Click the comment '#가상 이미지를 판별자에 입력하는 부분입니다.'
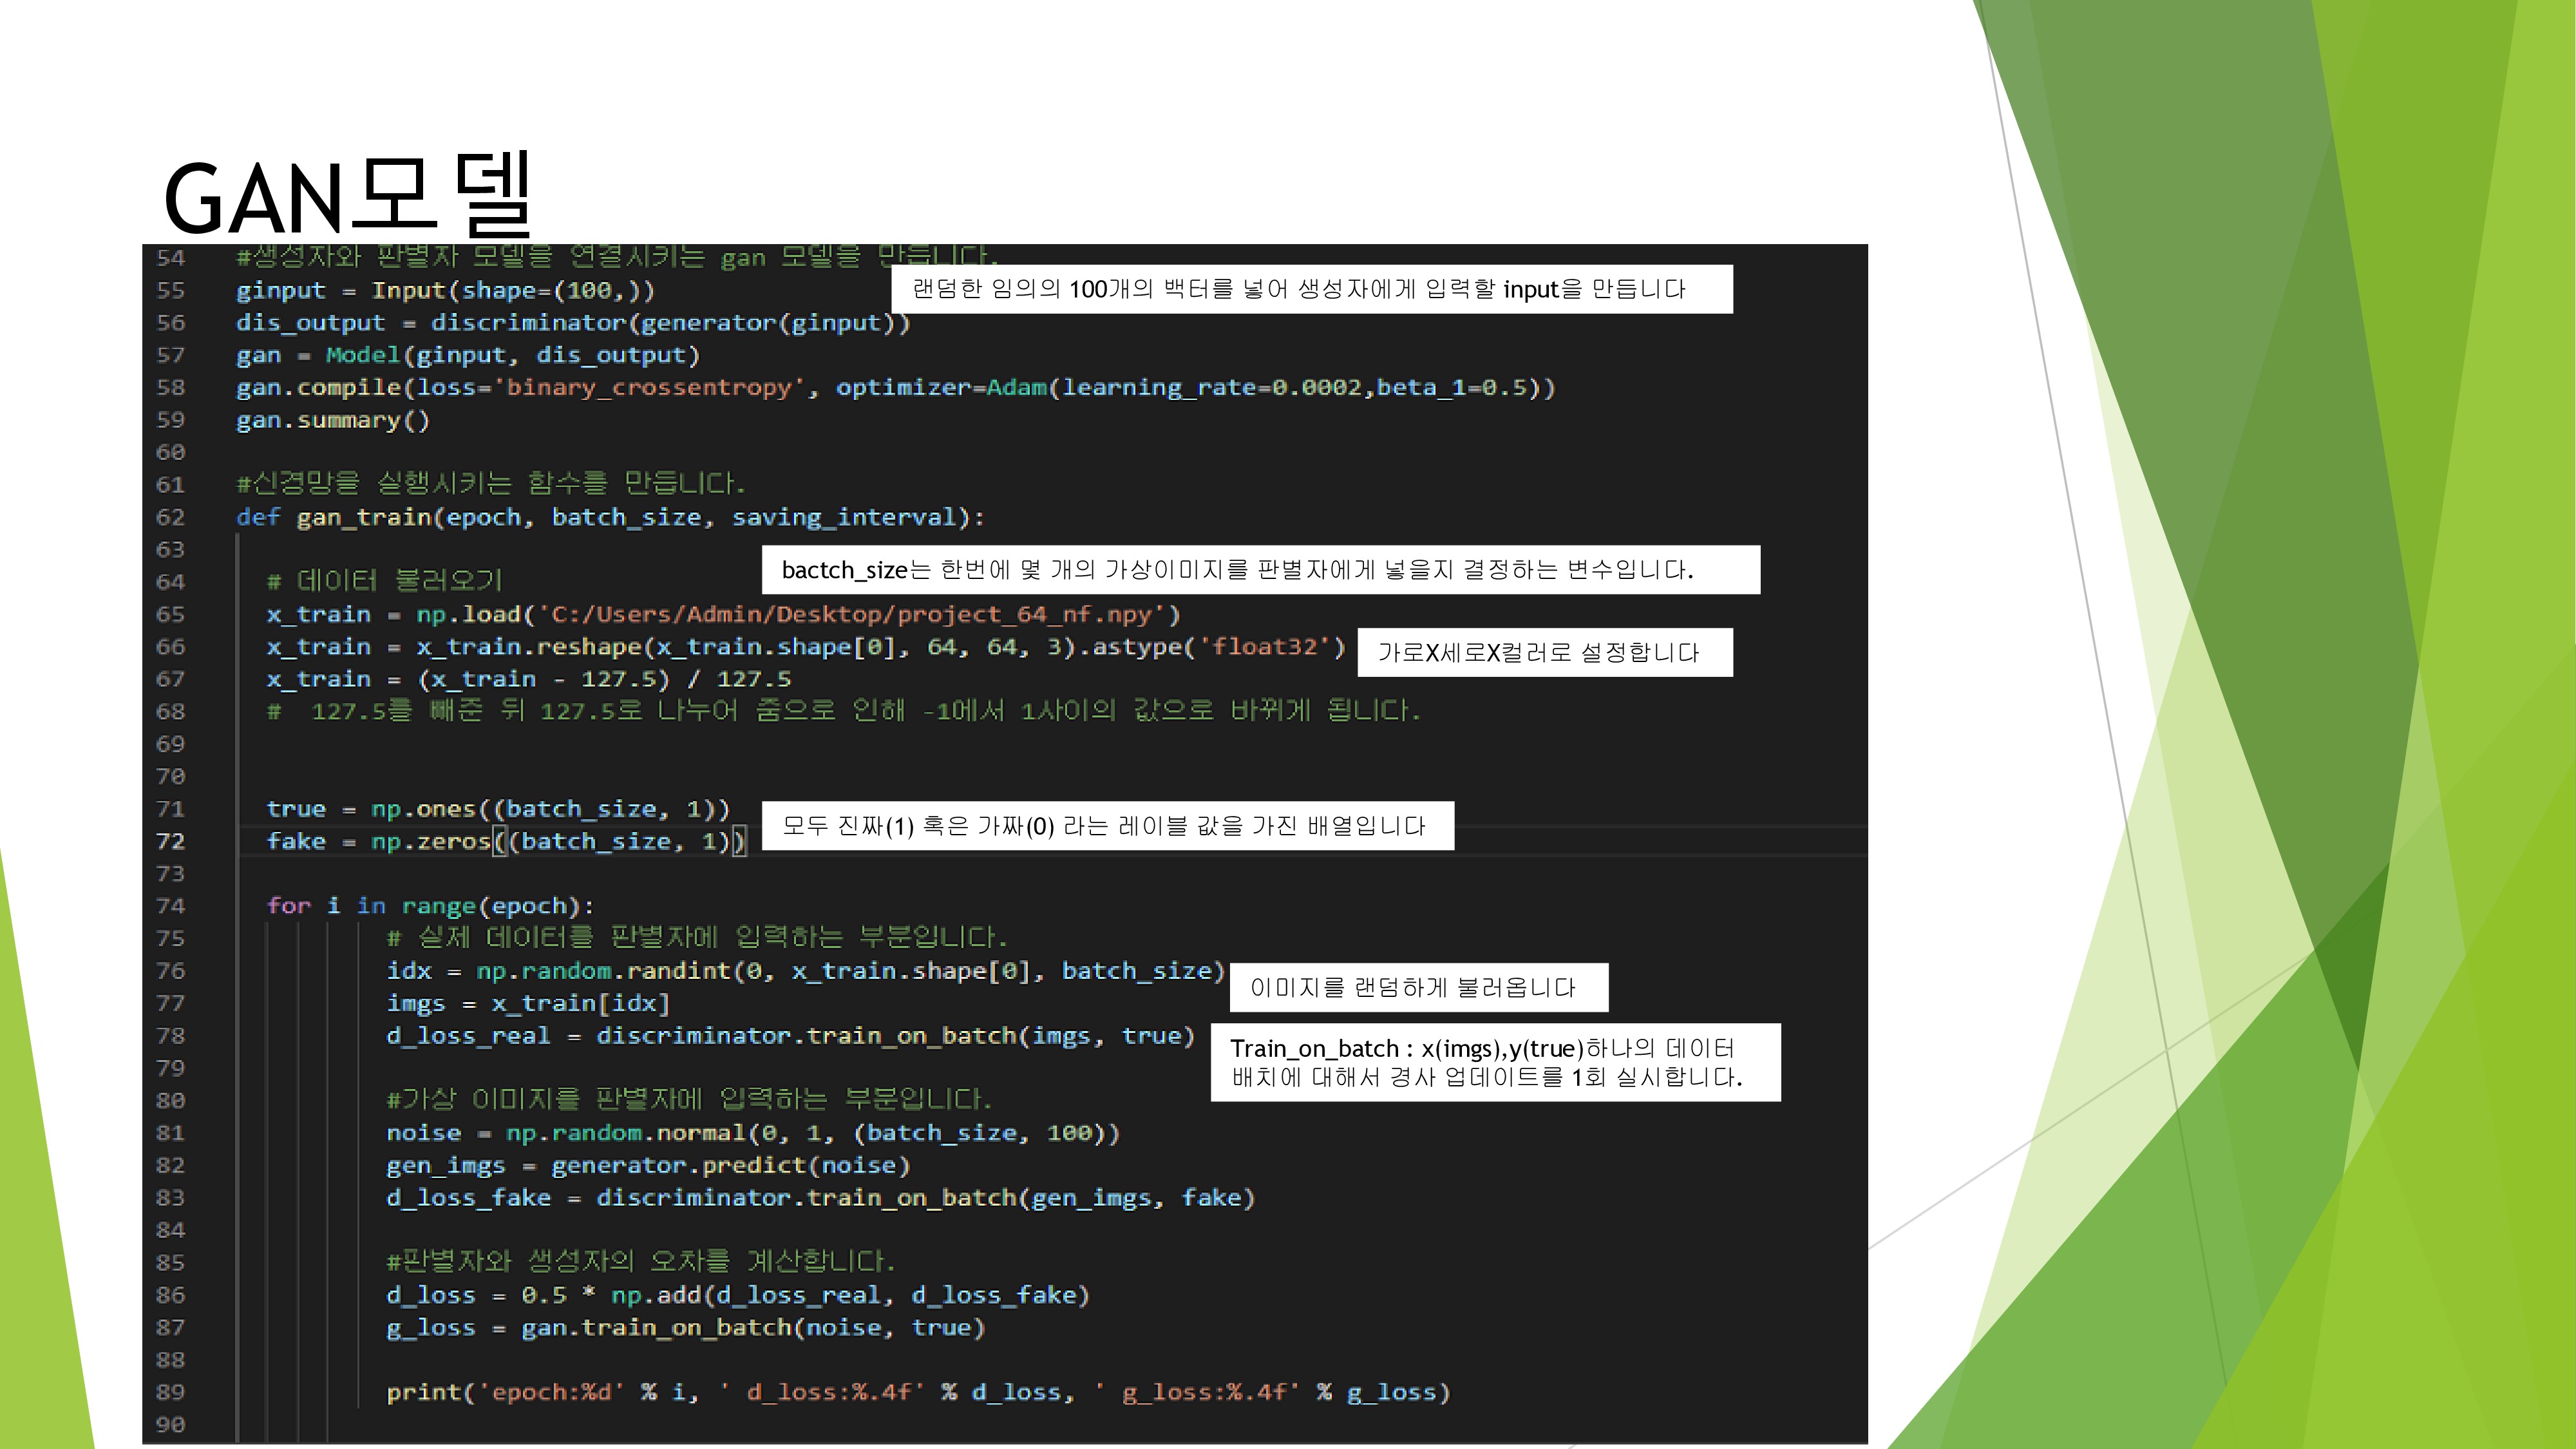2576x1449 pixels. (x=689, y=1100)
